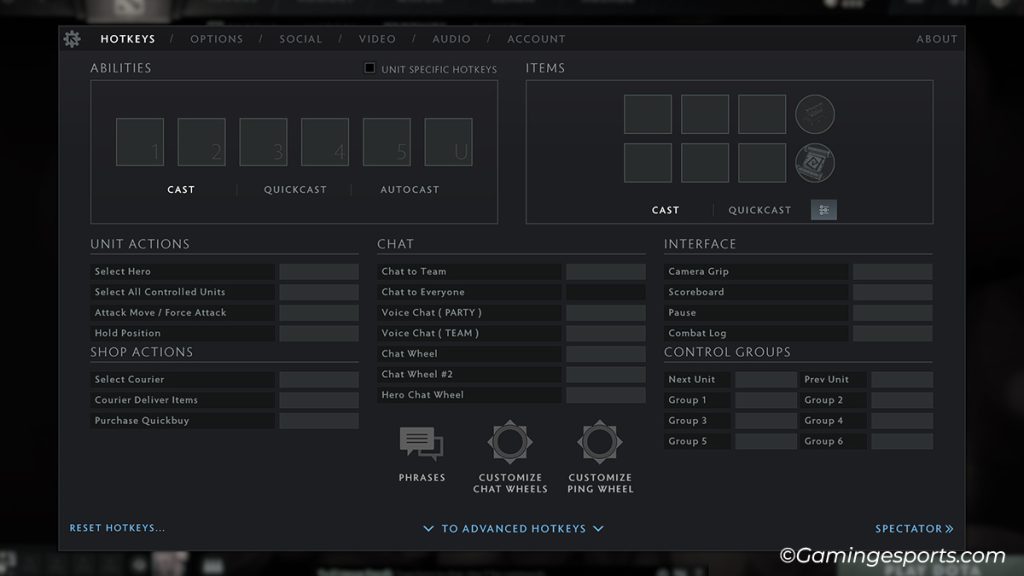This screenshot has width=1024, height=576.
Task: Open the OPTIONS settings section
Action: 216,39
